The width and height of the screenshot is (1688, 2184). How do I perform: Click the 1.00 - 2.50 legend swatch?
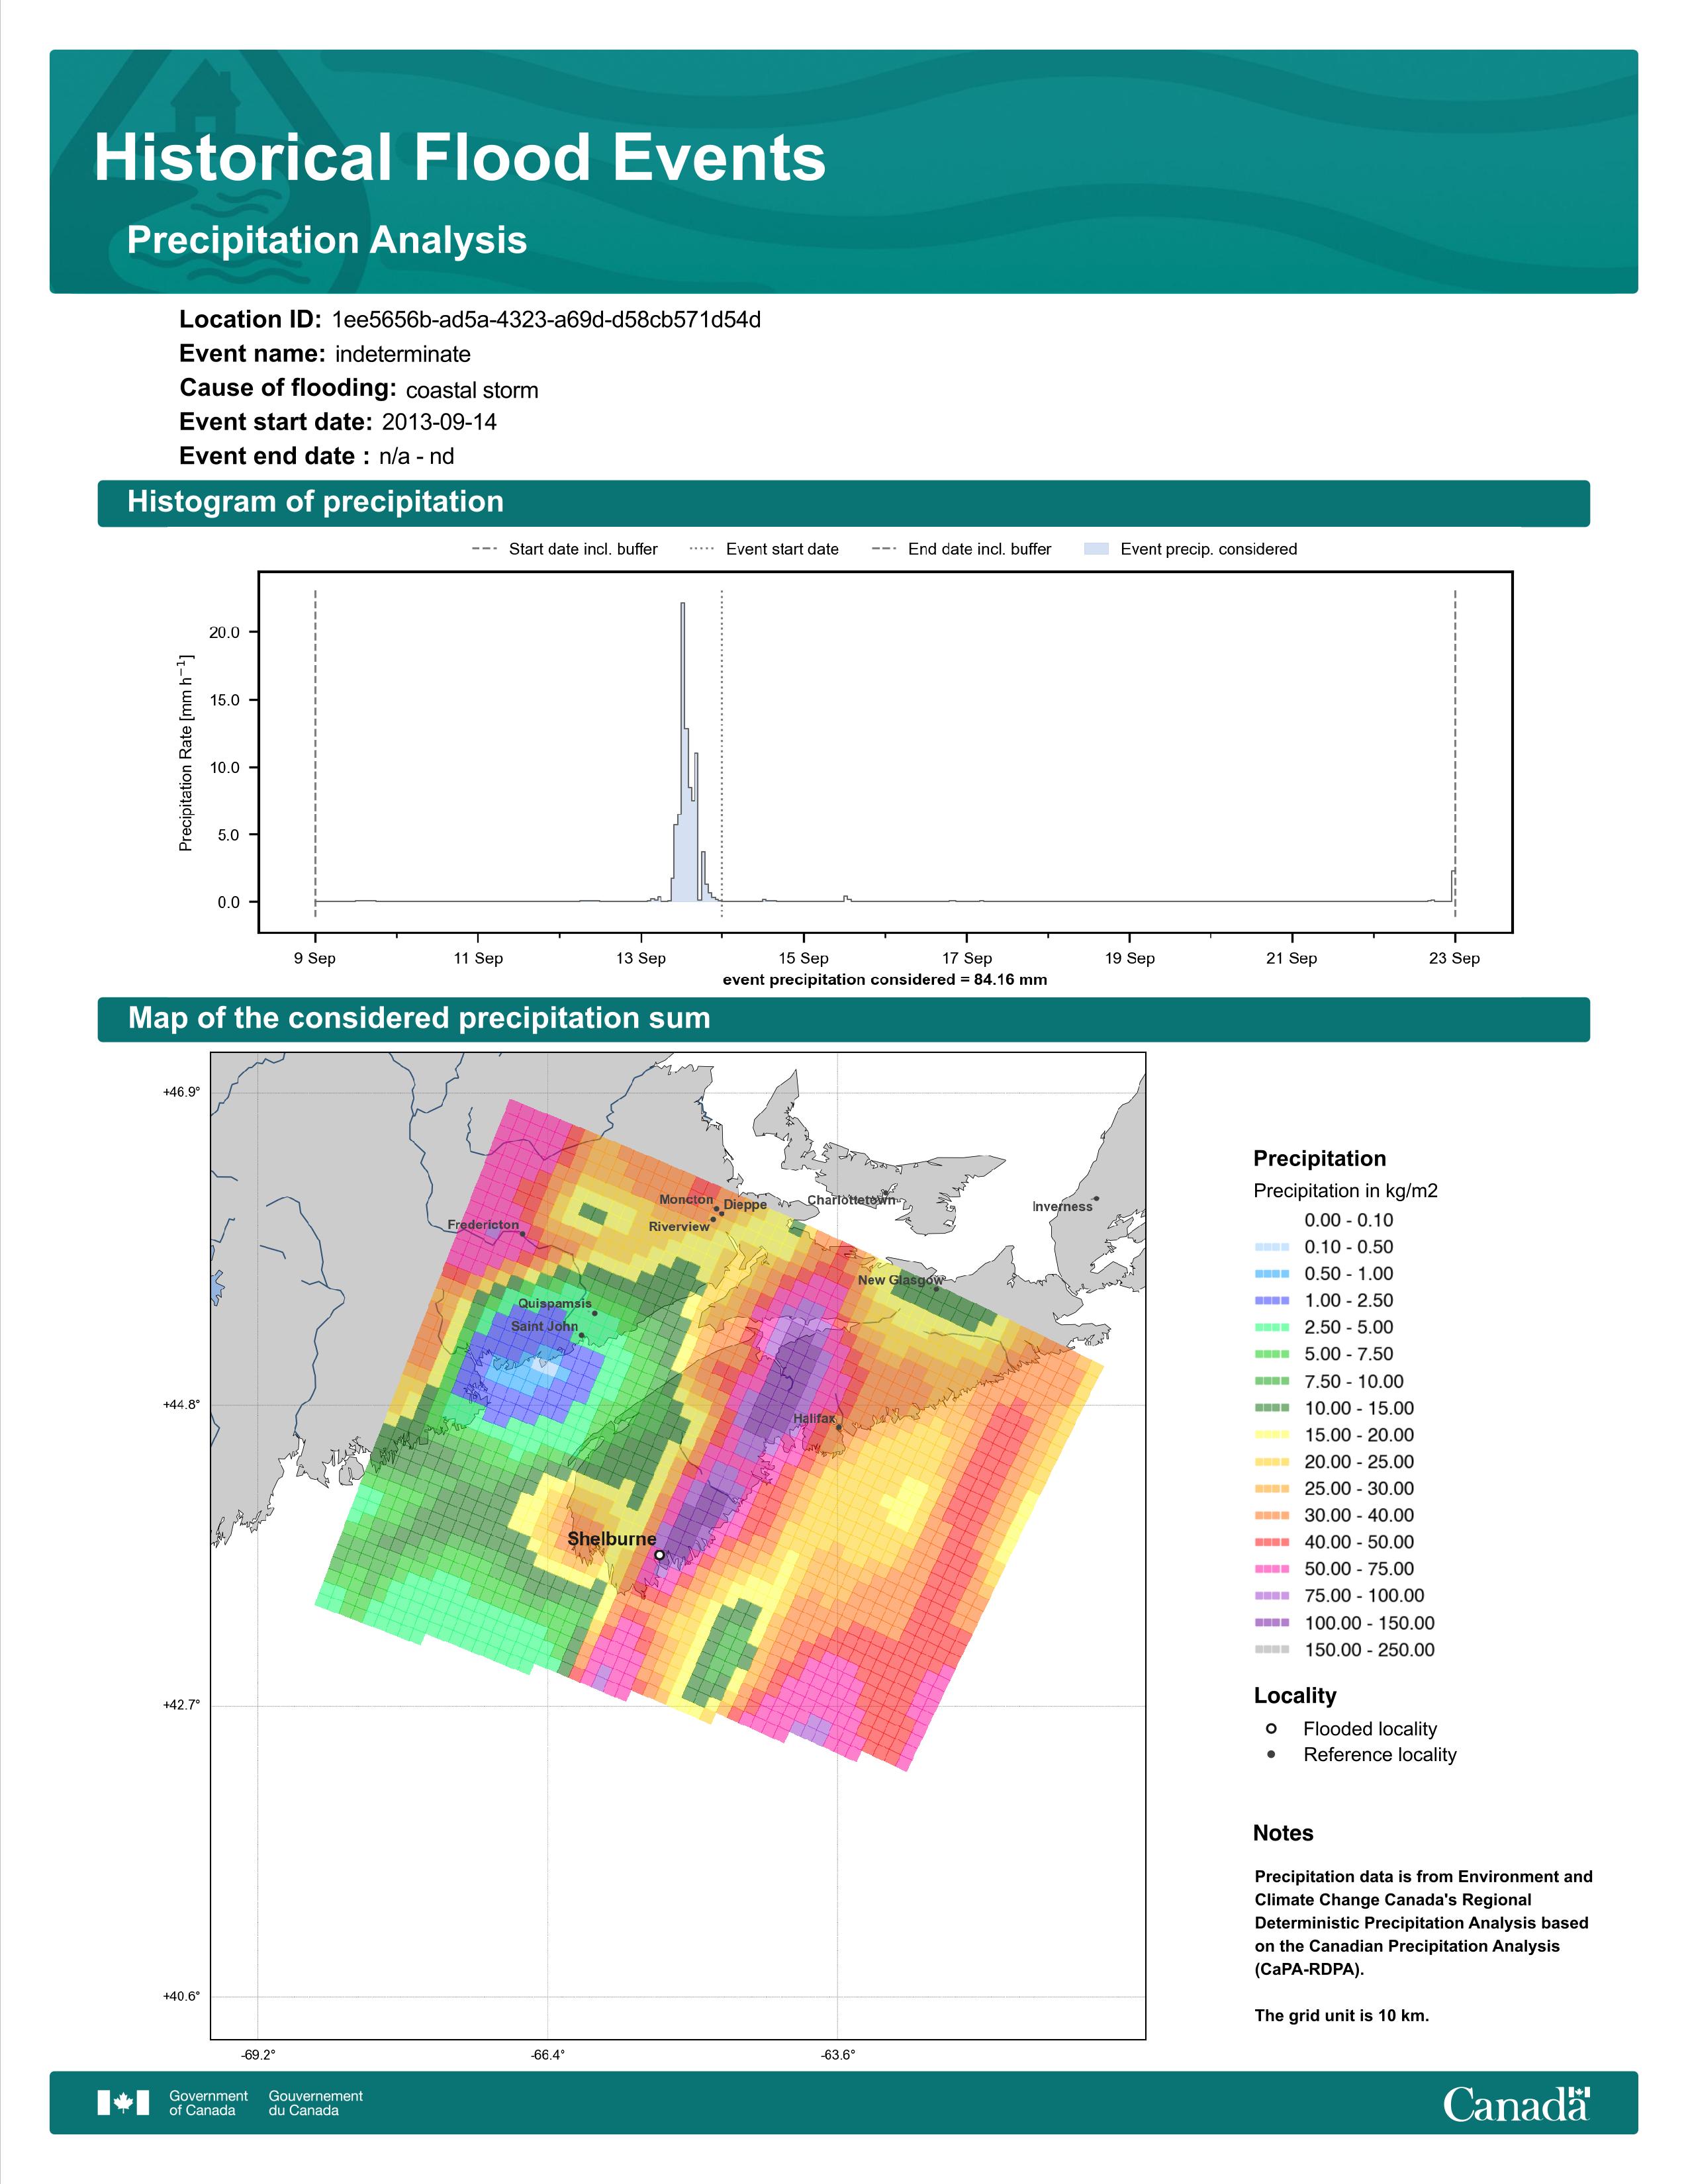click(1272, 1301)
